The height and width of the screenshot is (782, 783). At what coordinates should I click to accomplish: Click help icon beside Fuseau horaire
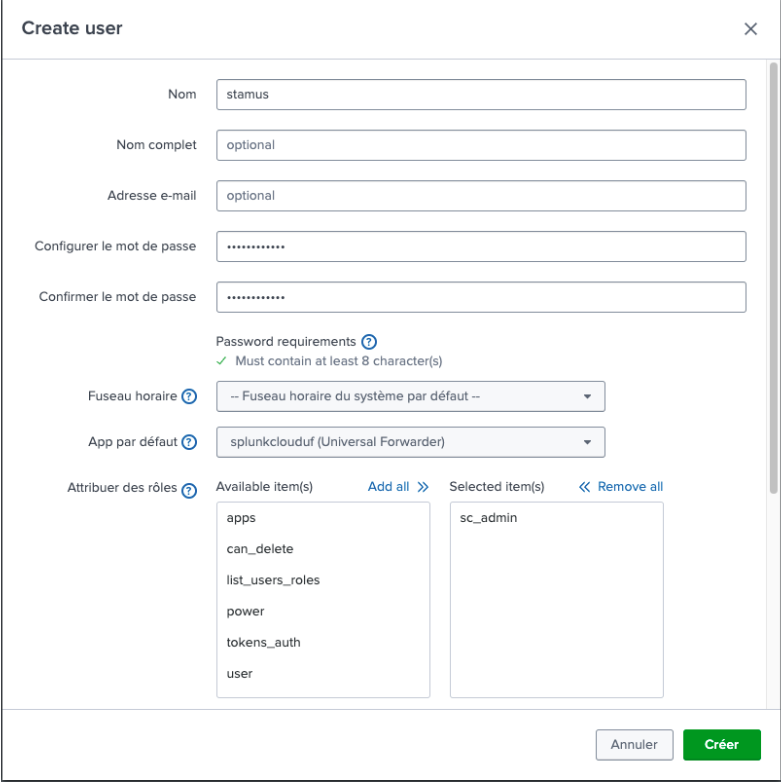pyautogui.click(x=189, y=396)
